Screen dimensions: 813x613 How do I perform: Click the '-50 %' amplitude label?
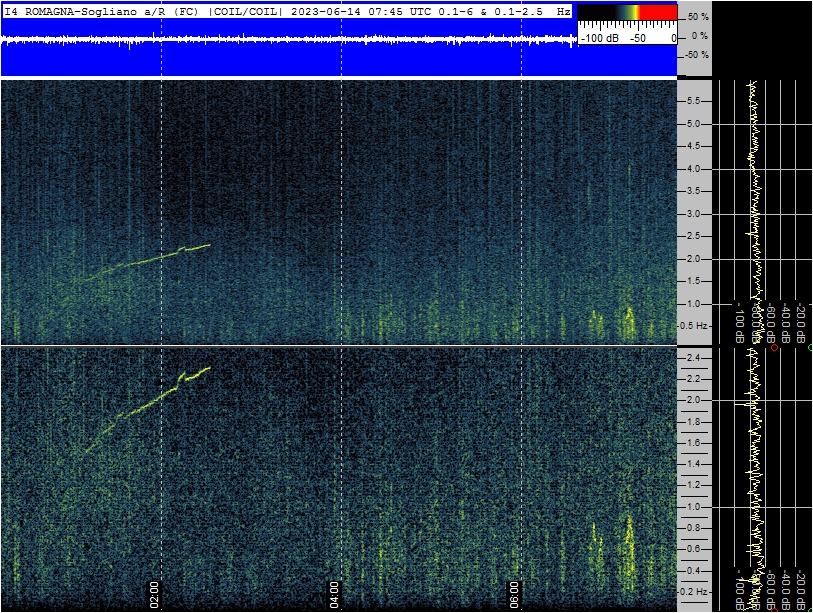click(x=697, y=54)
